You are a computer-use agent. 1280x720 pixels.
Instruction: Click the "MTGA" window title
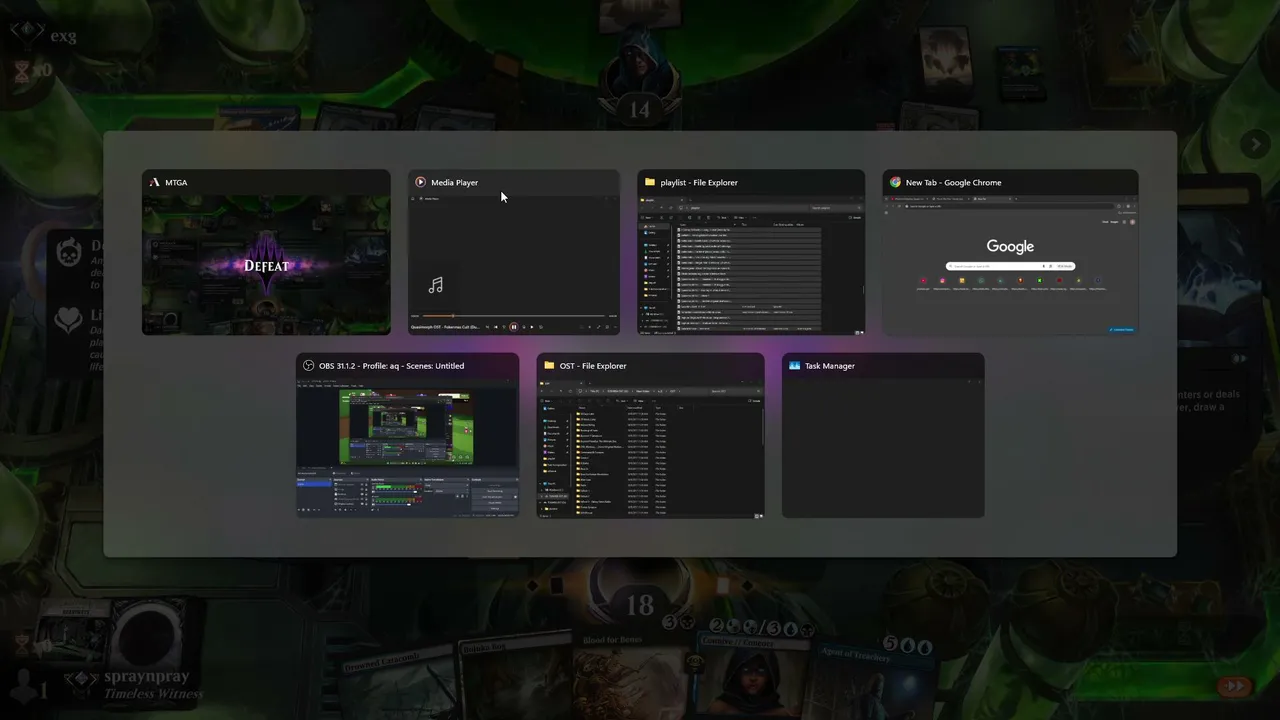(x=176, y=183)
